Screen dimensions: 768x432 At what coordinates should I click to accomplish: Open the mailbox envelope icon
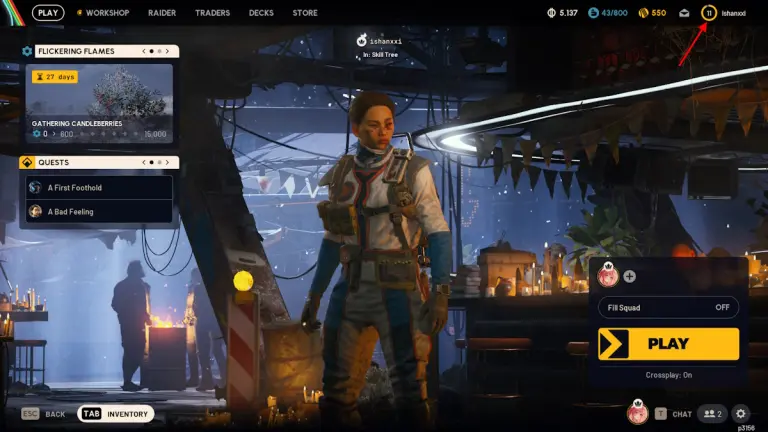coord(684,13)
